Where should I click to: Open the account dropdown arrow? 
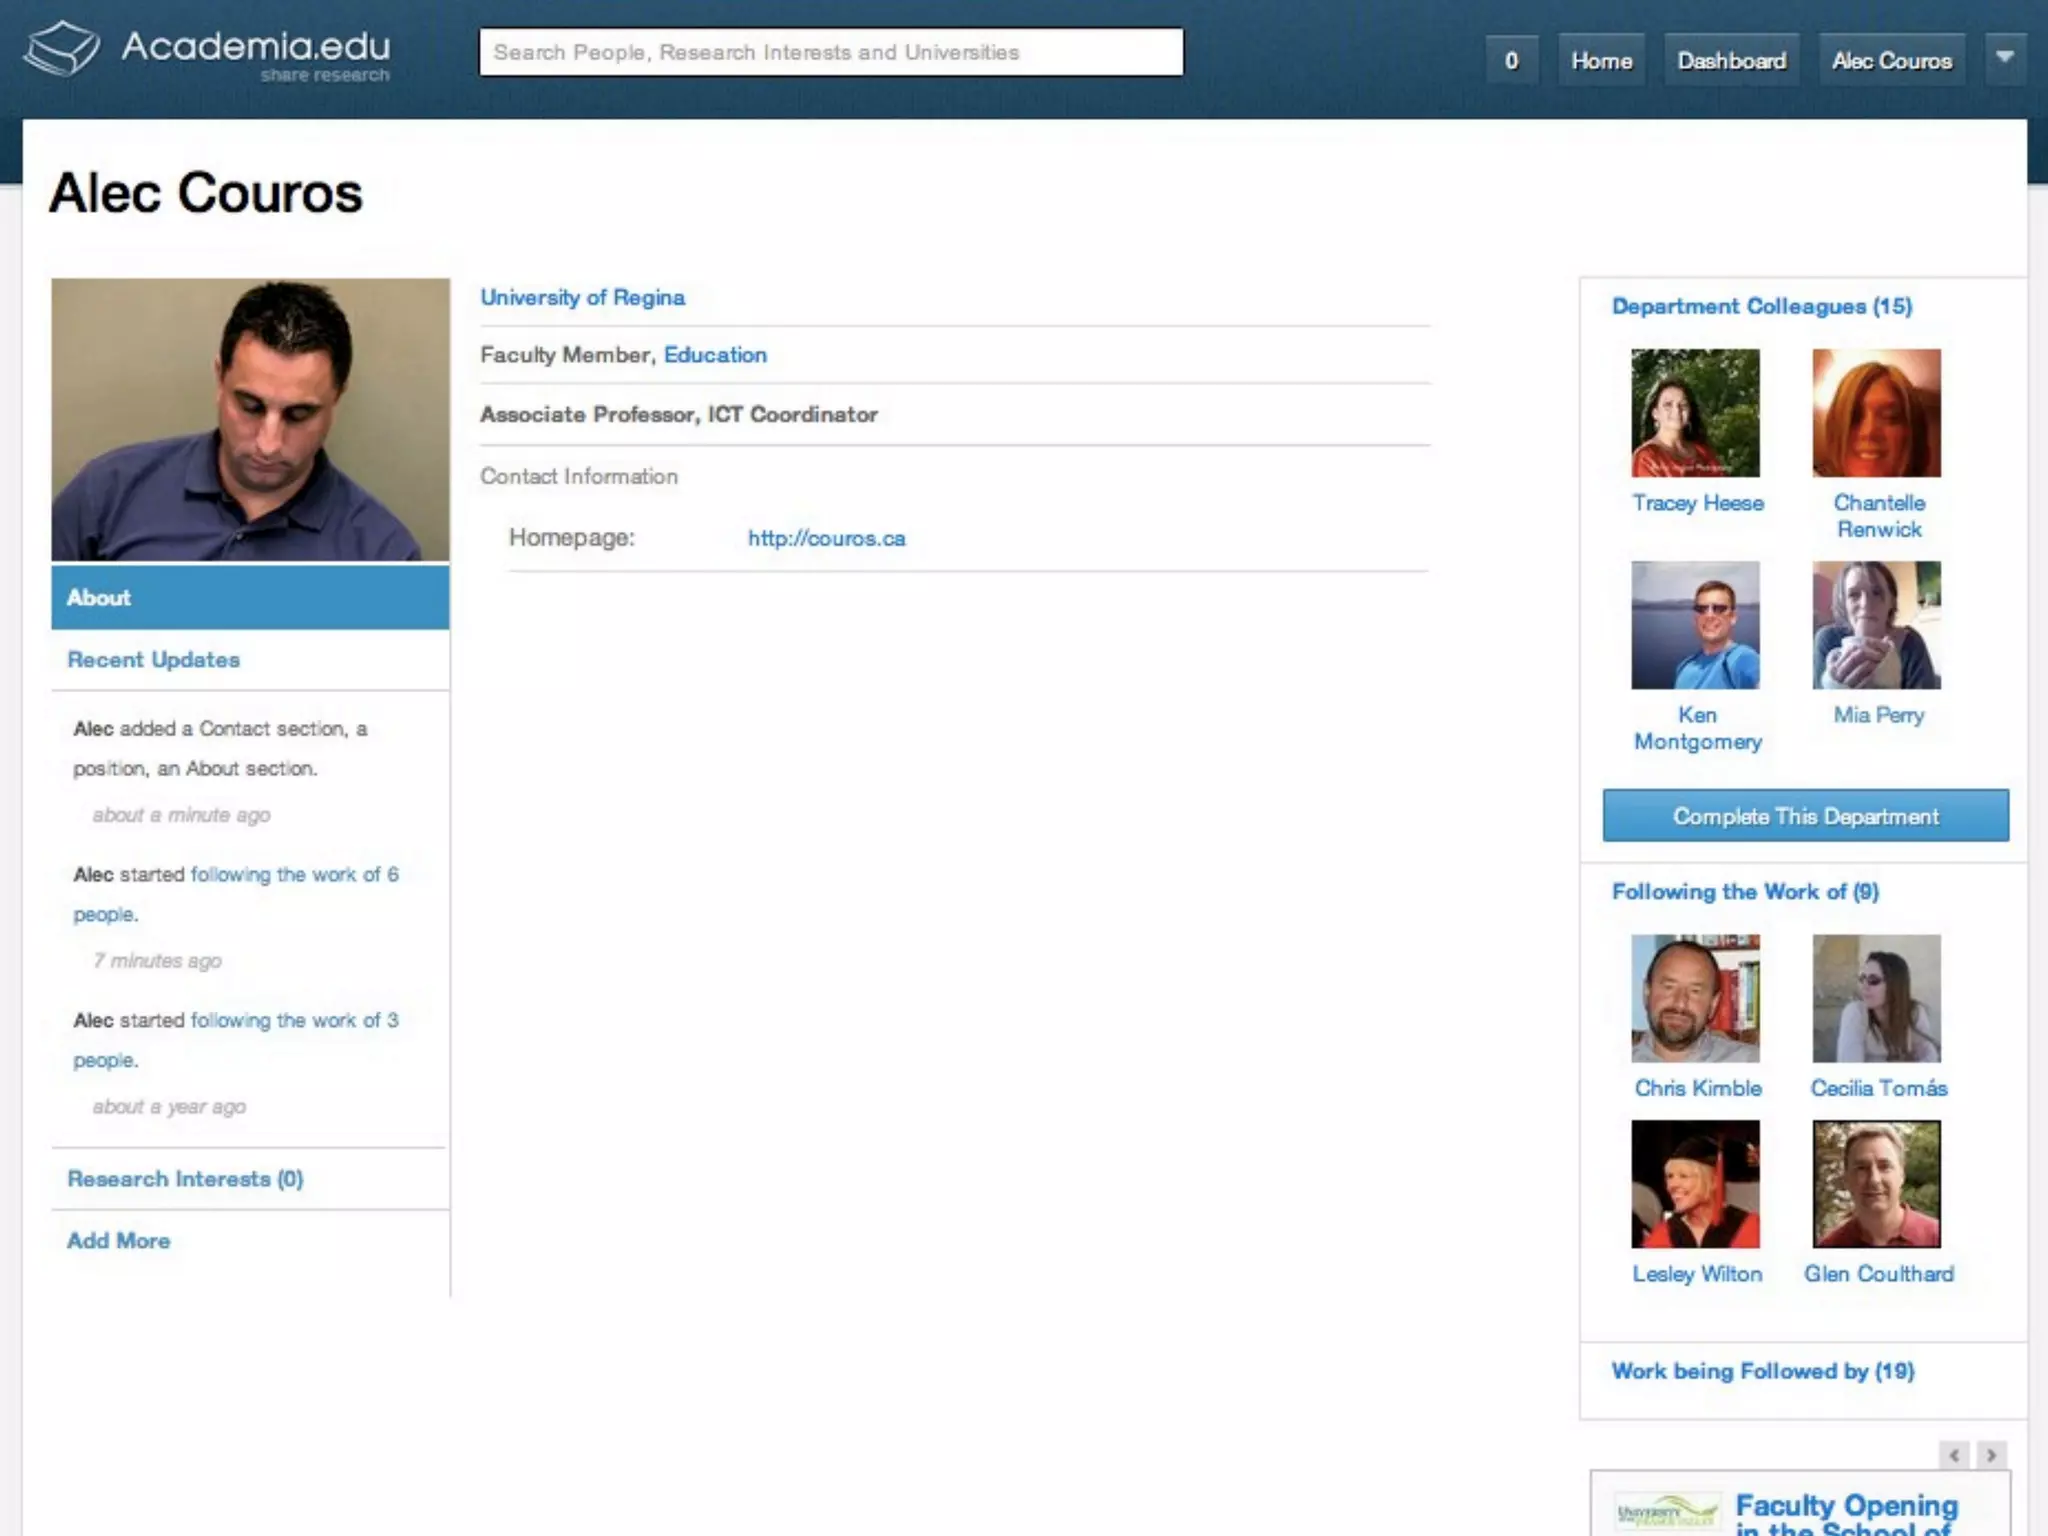[x=2004, y=59]
